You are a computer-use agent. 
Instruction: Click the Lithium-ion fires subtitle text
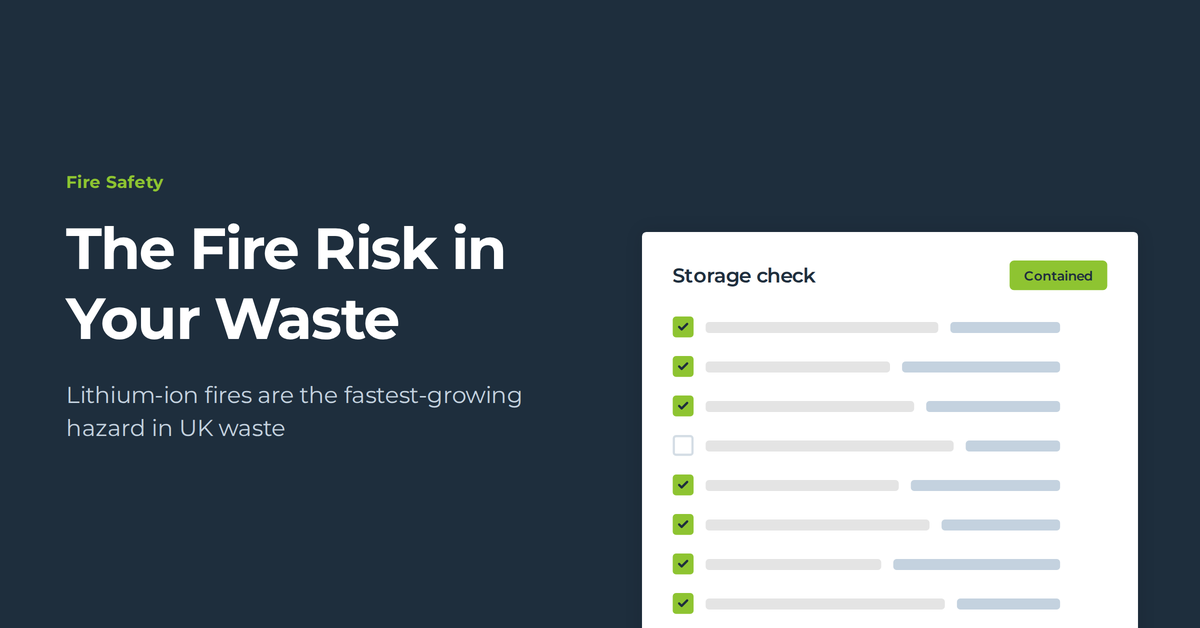tap(294, 412)
